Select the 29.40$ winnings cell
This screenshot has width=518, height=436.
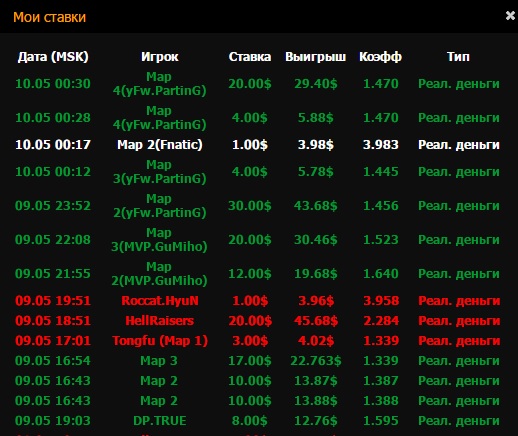(315, 84)
